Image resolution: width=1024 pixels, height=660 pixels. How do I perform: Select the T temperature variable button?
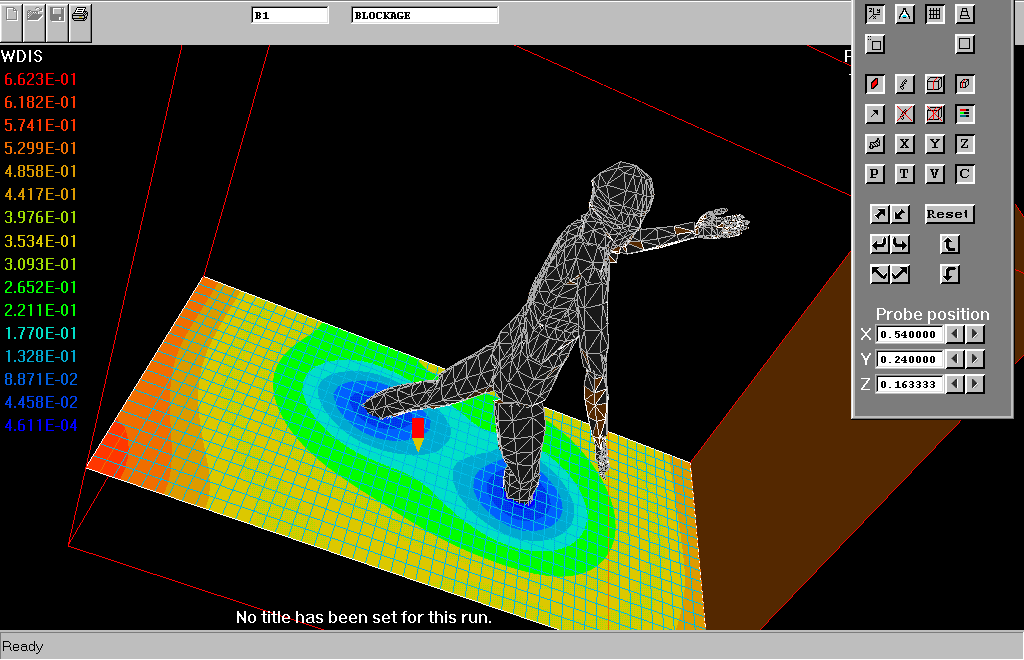point(904,174)
